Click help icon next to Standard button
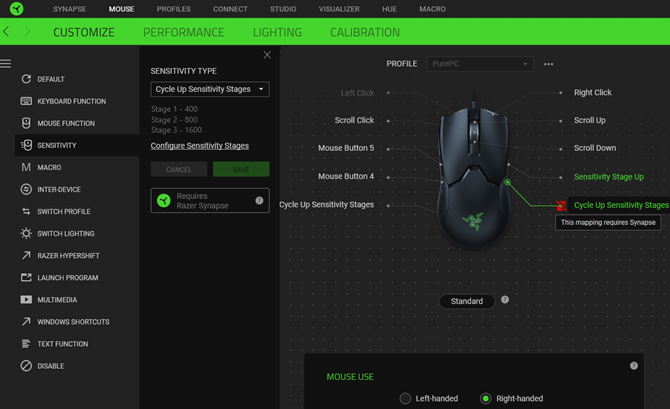The width and height of the screenshot is (670, 409). click(x=505, y=300)
